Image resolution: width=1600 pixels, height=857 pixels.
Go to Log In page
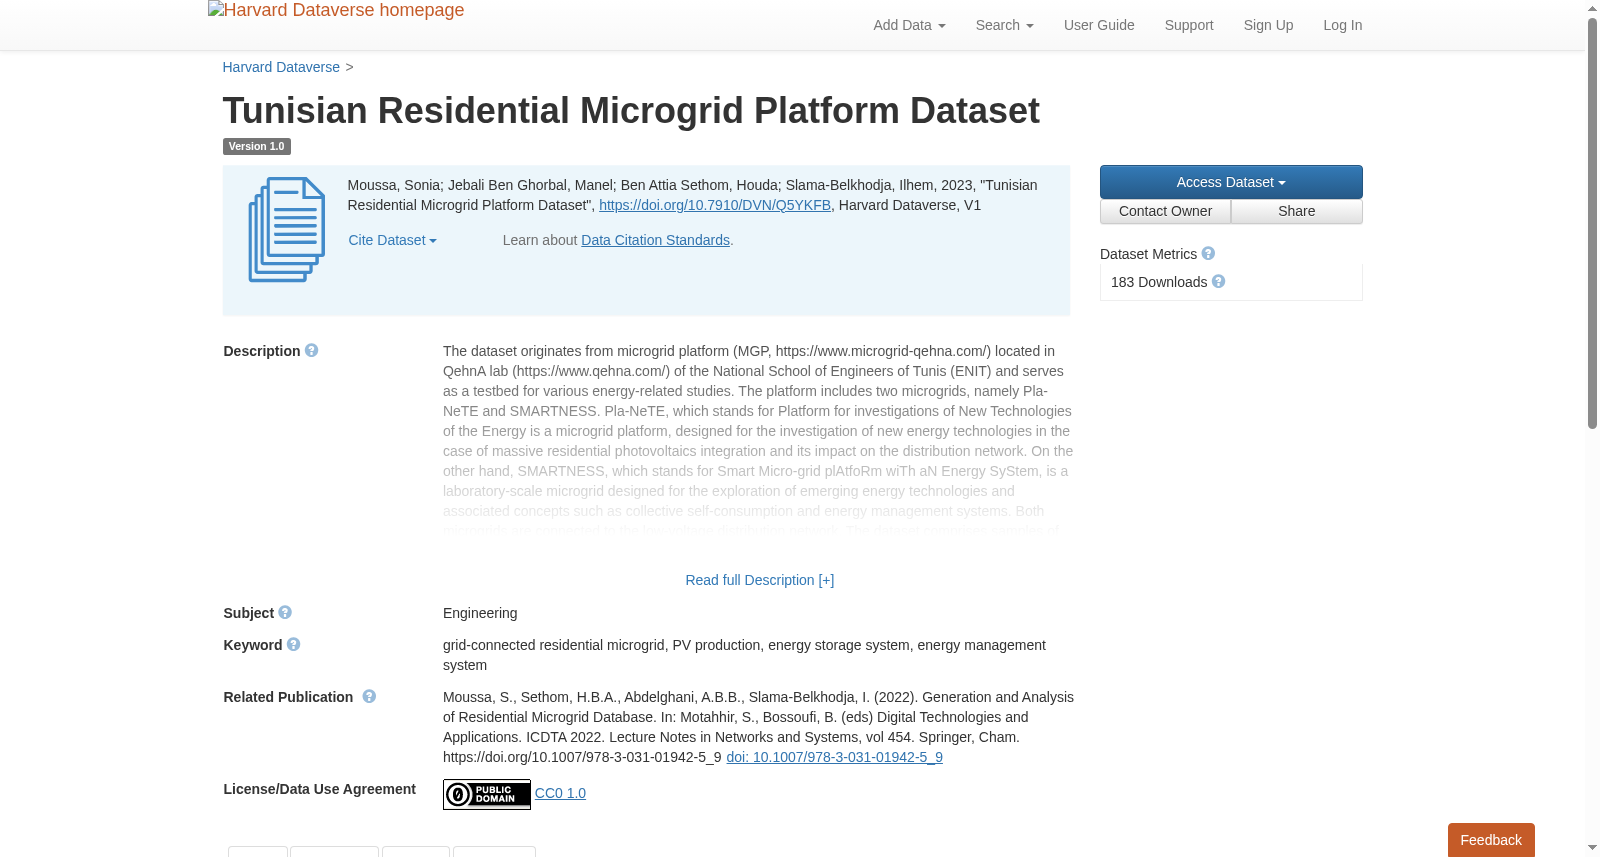1342,25
